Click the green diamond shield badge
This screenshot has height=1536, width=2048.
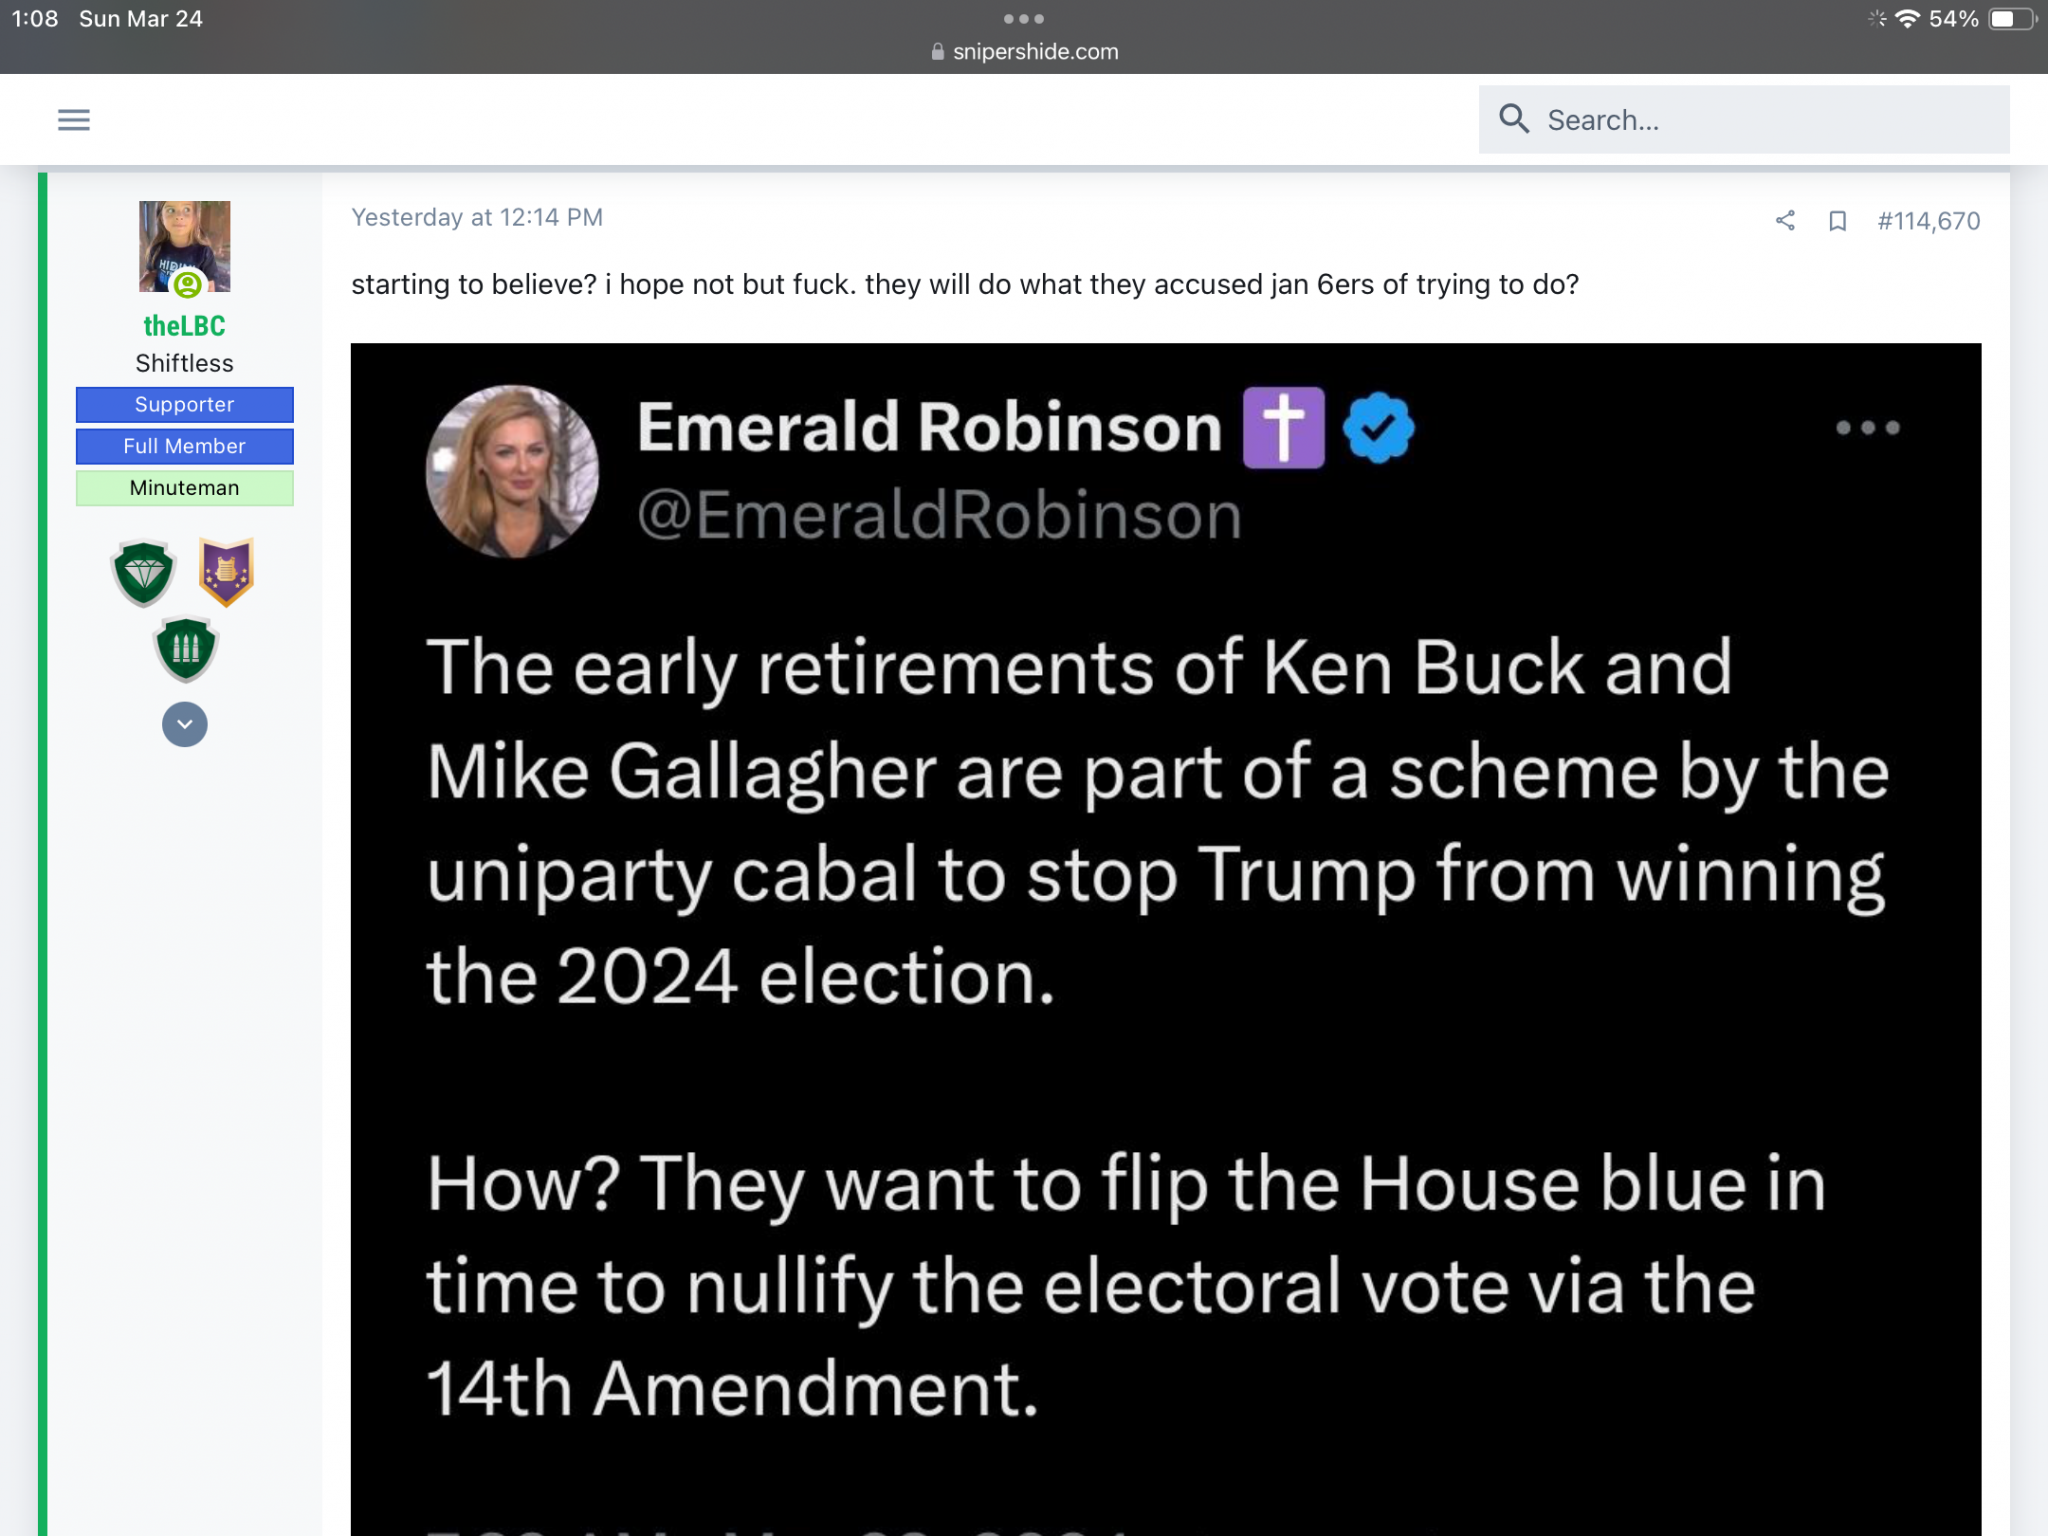click(144, 573)
